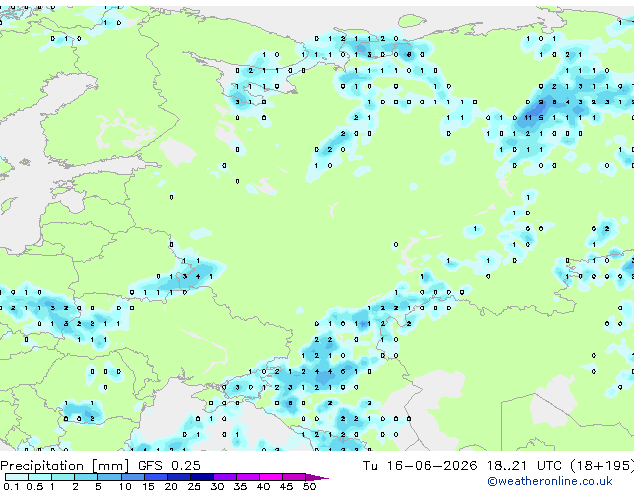Select the 5 mm legend color swatch

pyautogui.click(x=109, y=477)
